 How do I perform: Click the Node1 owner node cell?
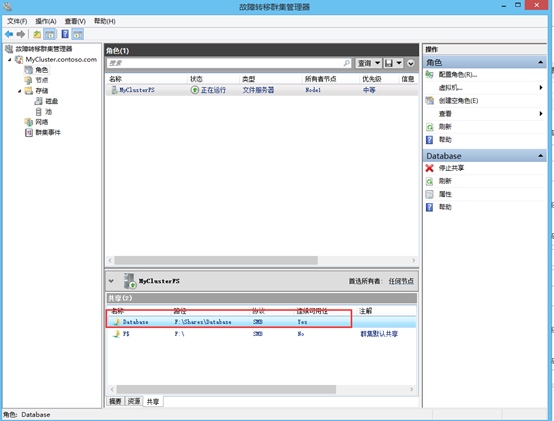coord(313,90)
